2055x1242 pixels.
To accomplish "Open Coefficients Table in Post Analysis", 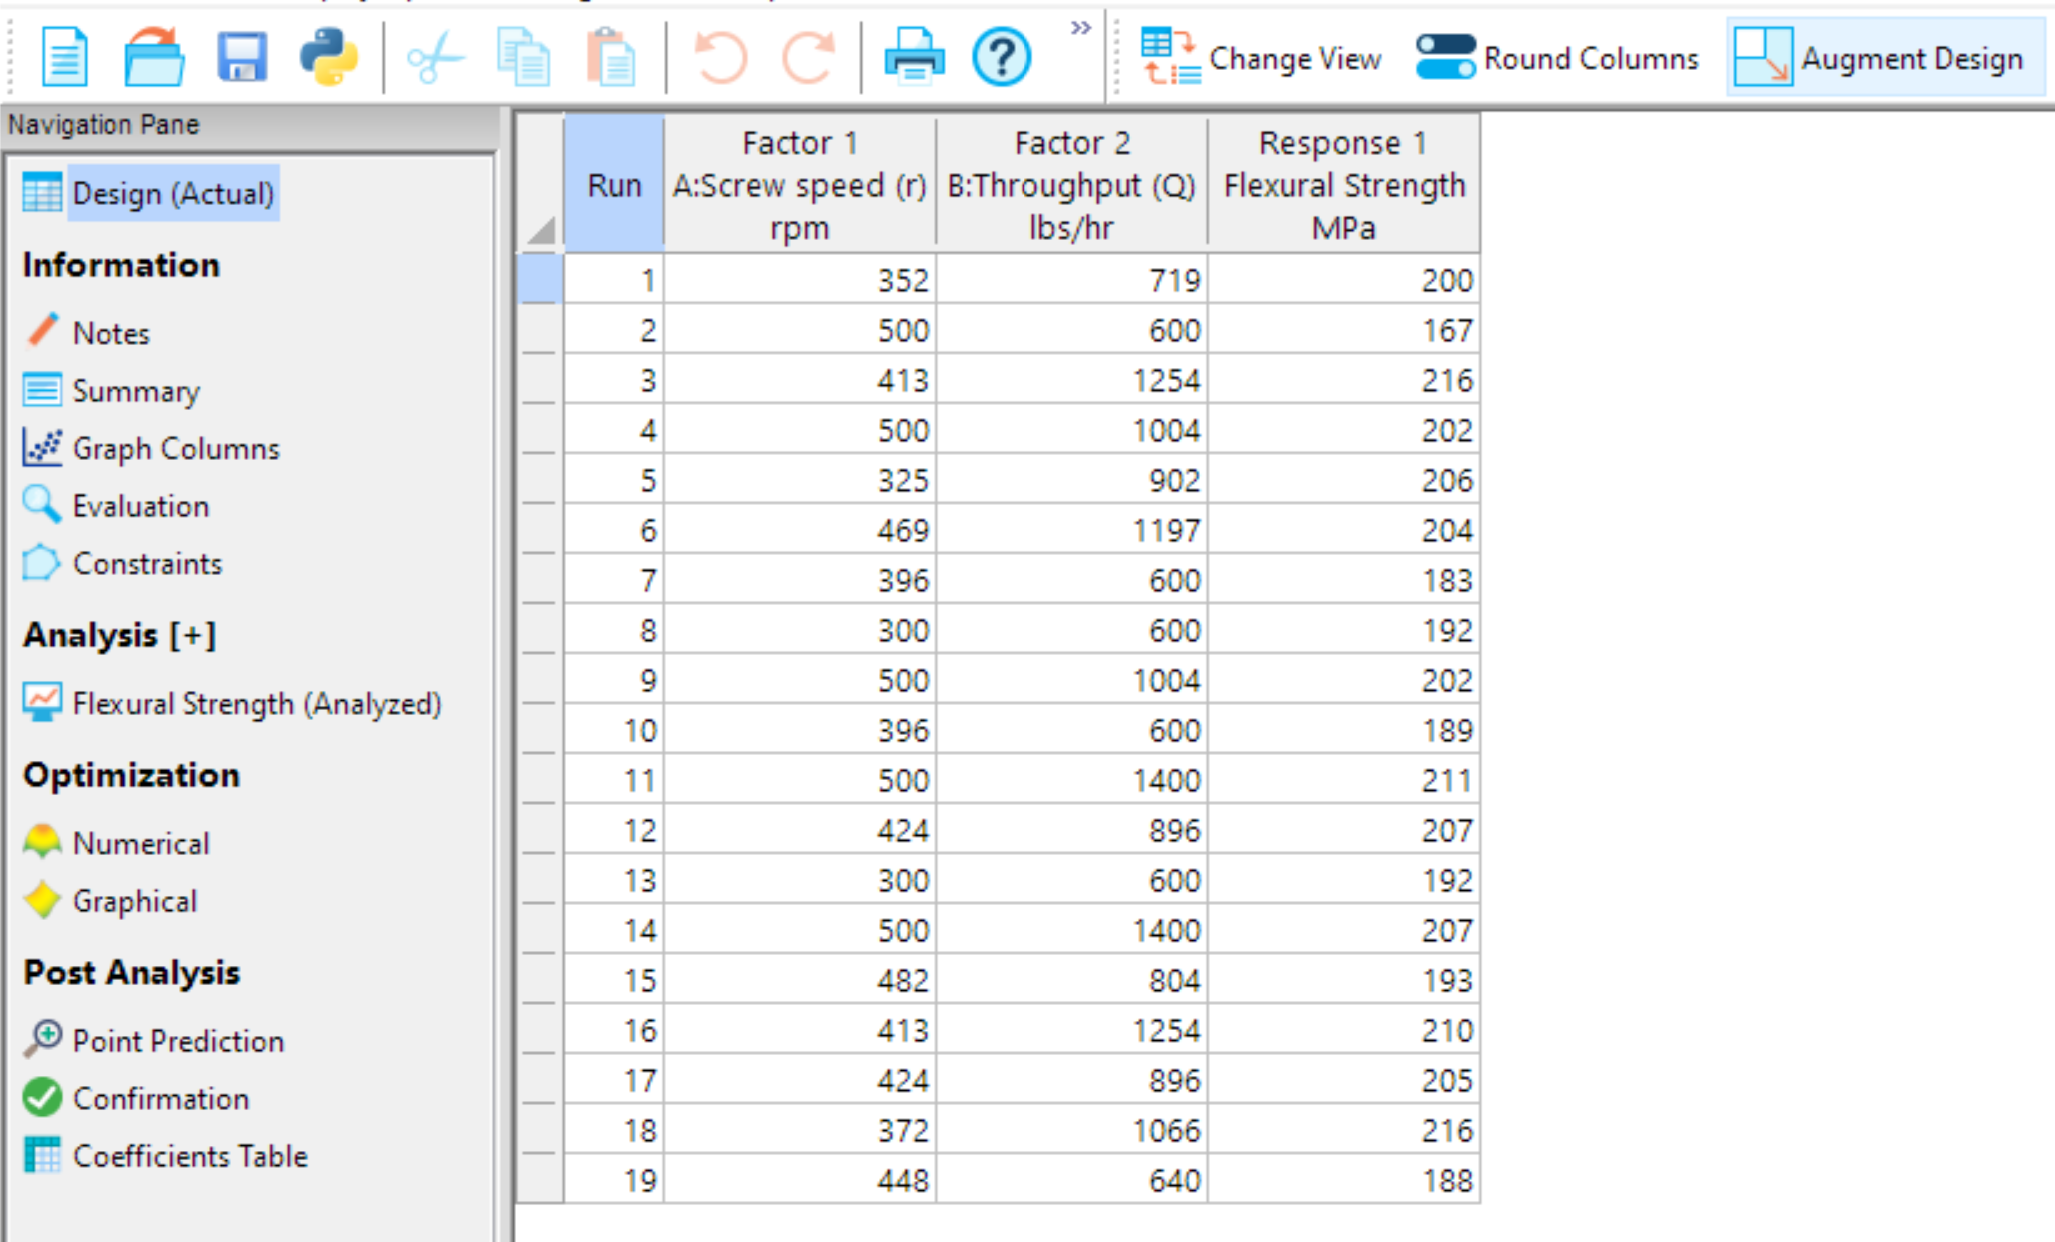I will (x=190, y=1157).
